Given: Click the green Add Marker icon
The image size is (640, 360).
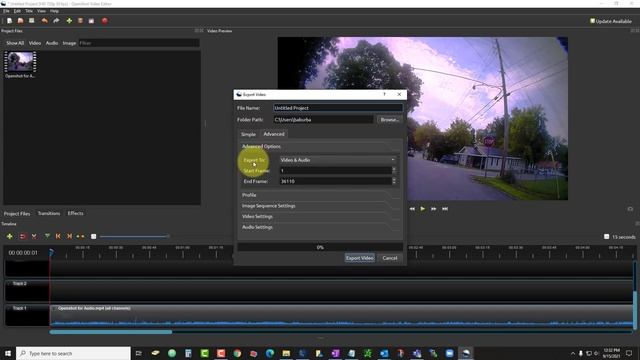Looking at the screenshot, I should pos(47,236).
